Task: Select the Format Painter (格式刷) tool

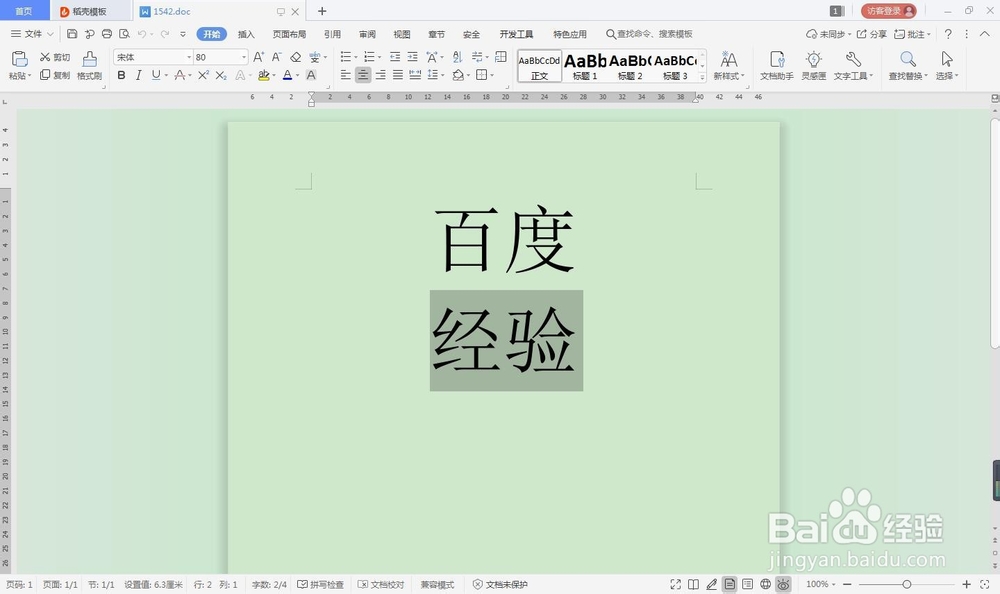Action: [x=89, y=66]
